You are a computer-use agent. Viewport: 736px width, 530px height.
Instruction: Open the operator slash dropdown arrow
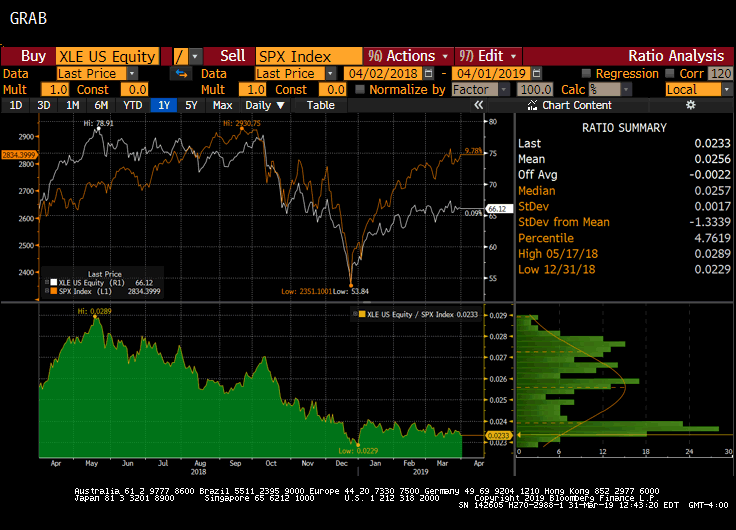tap(195, 56)
